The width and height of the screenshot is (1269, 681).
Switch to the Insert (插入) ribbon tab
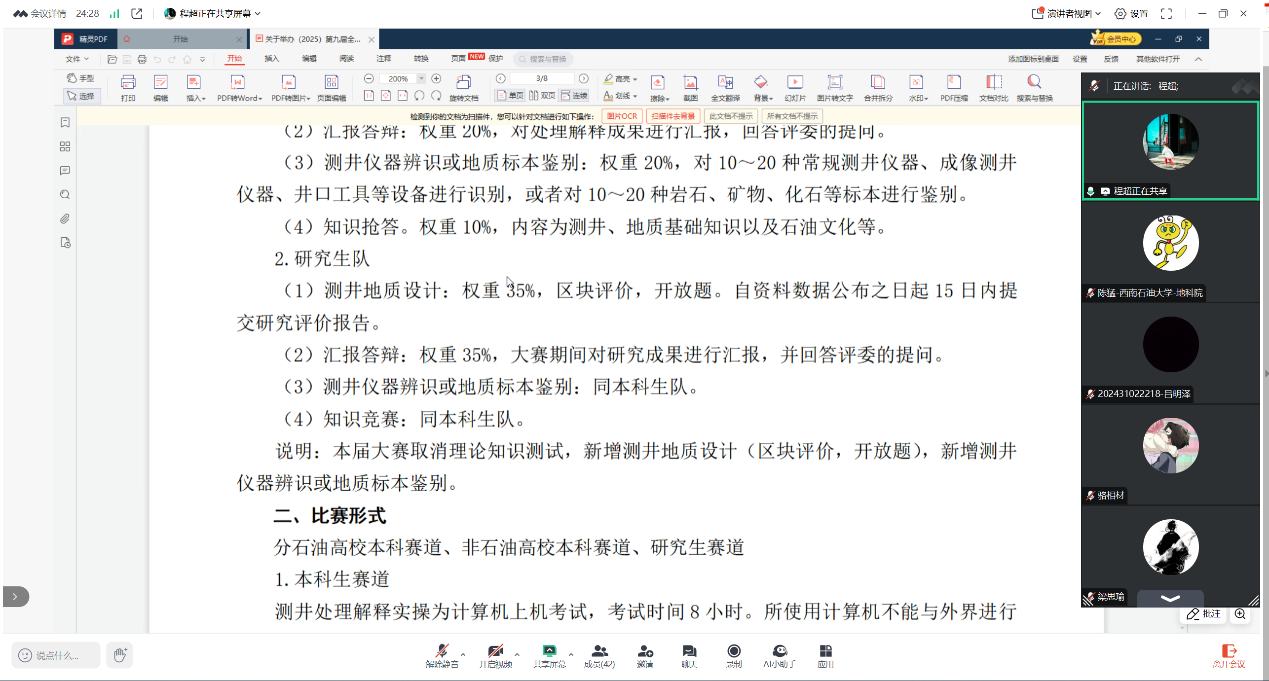click(x=272, y=59)
